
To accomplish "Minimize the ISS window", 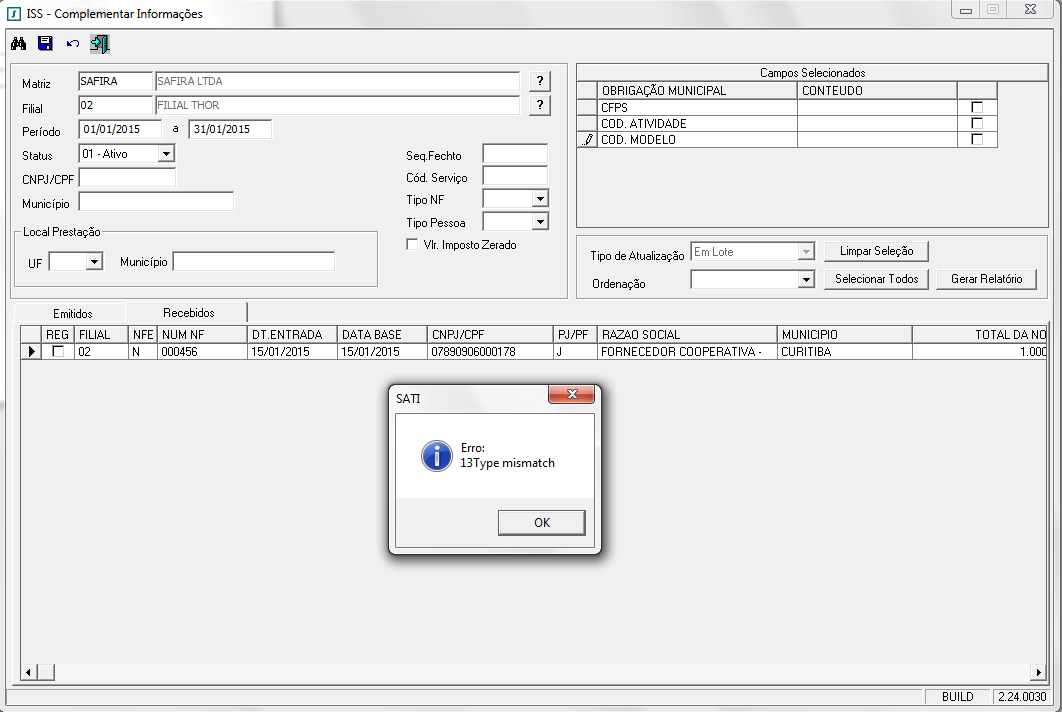I will point(966,10).
